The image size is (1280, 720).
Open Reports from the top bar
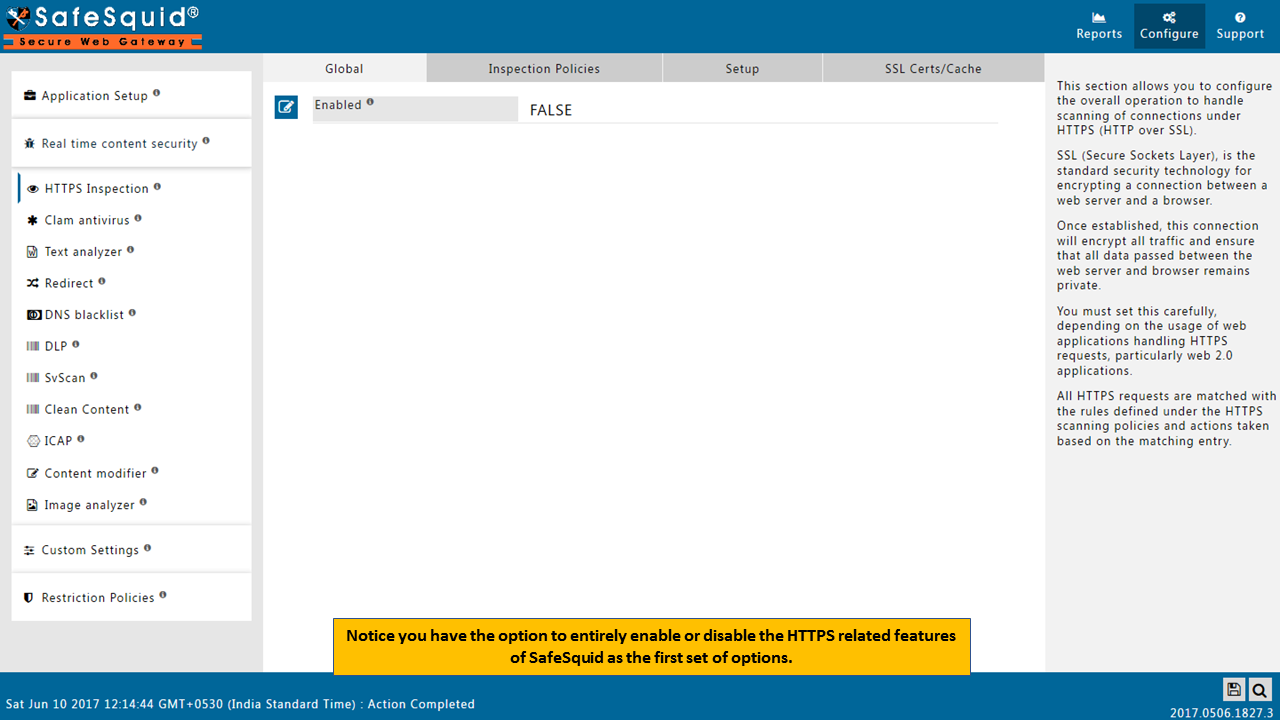pos(1098,26)
